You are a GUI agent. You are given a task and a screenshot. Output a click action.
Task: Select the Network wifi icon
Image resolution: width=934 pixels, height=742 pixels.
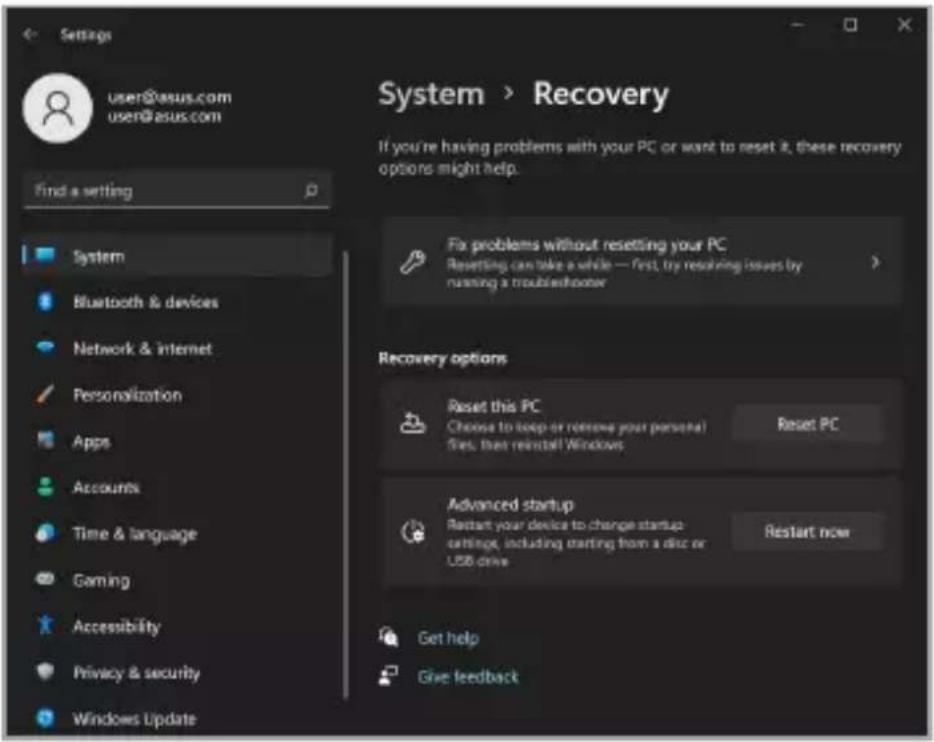pyautogui.click(x=45, y=347)
